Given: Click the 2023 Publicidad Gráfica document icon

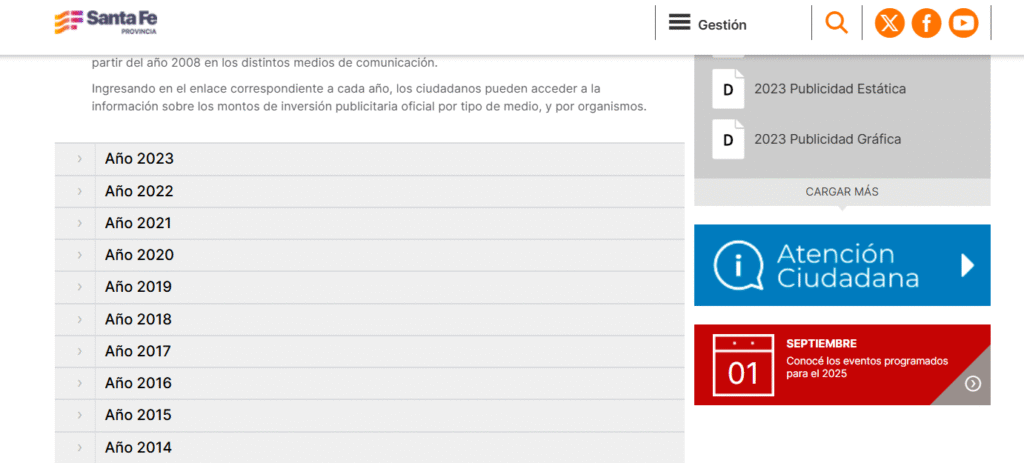Looking at the screenshot, I should coord(728,139).
